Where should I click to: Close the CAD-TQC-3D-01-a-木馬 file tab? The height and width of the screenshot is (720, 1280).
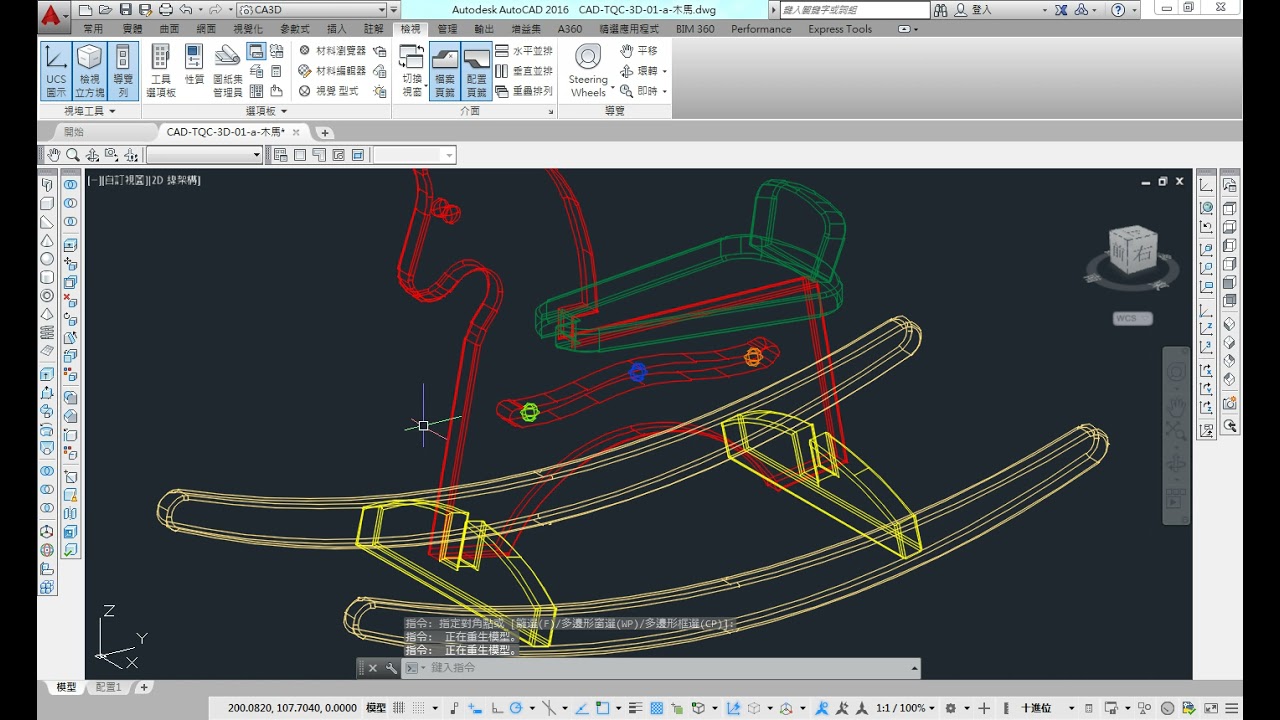pyautogui.click(x=296, y=132)
